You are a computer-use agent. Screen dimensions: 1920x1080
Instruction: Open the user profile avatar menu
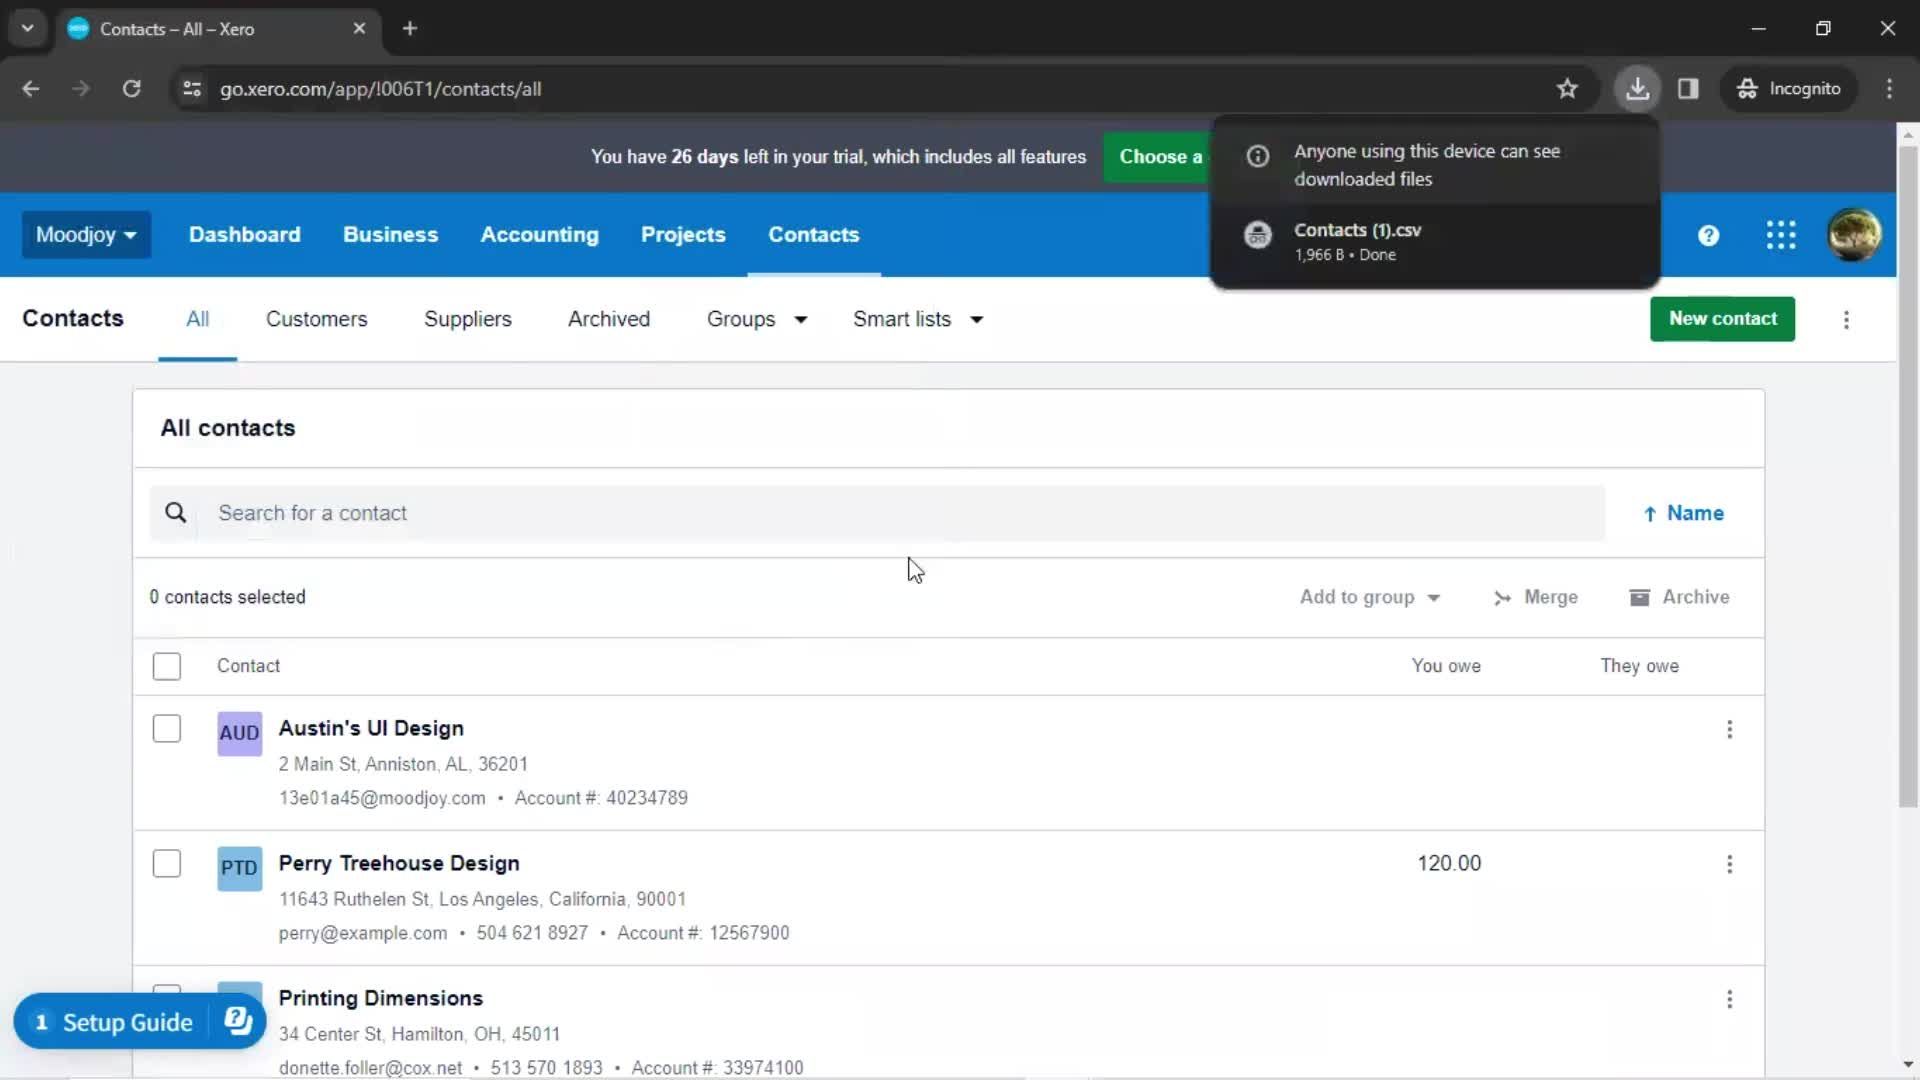[1854, 235]
